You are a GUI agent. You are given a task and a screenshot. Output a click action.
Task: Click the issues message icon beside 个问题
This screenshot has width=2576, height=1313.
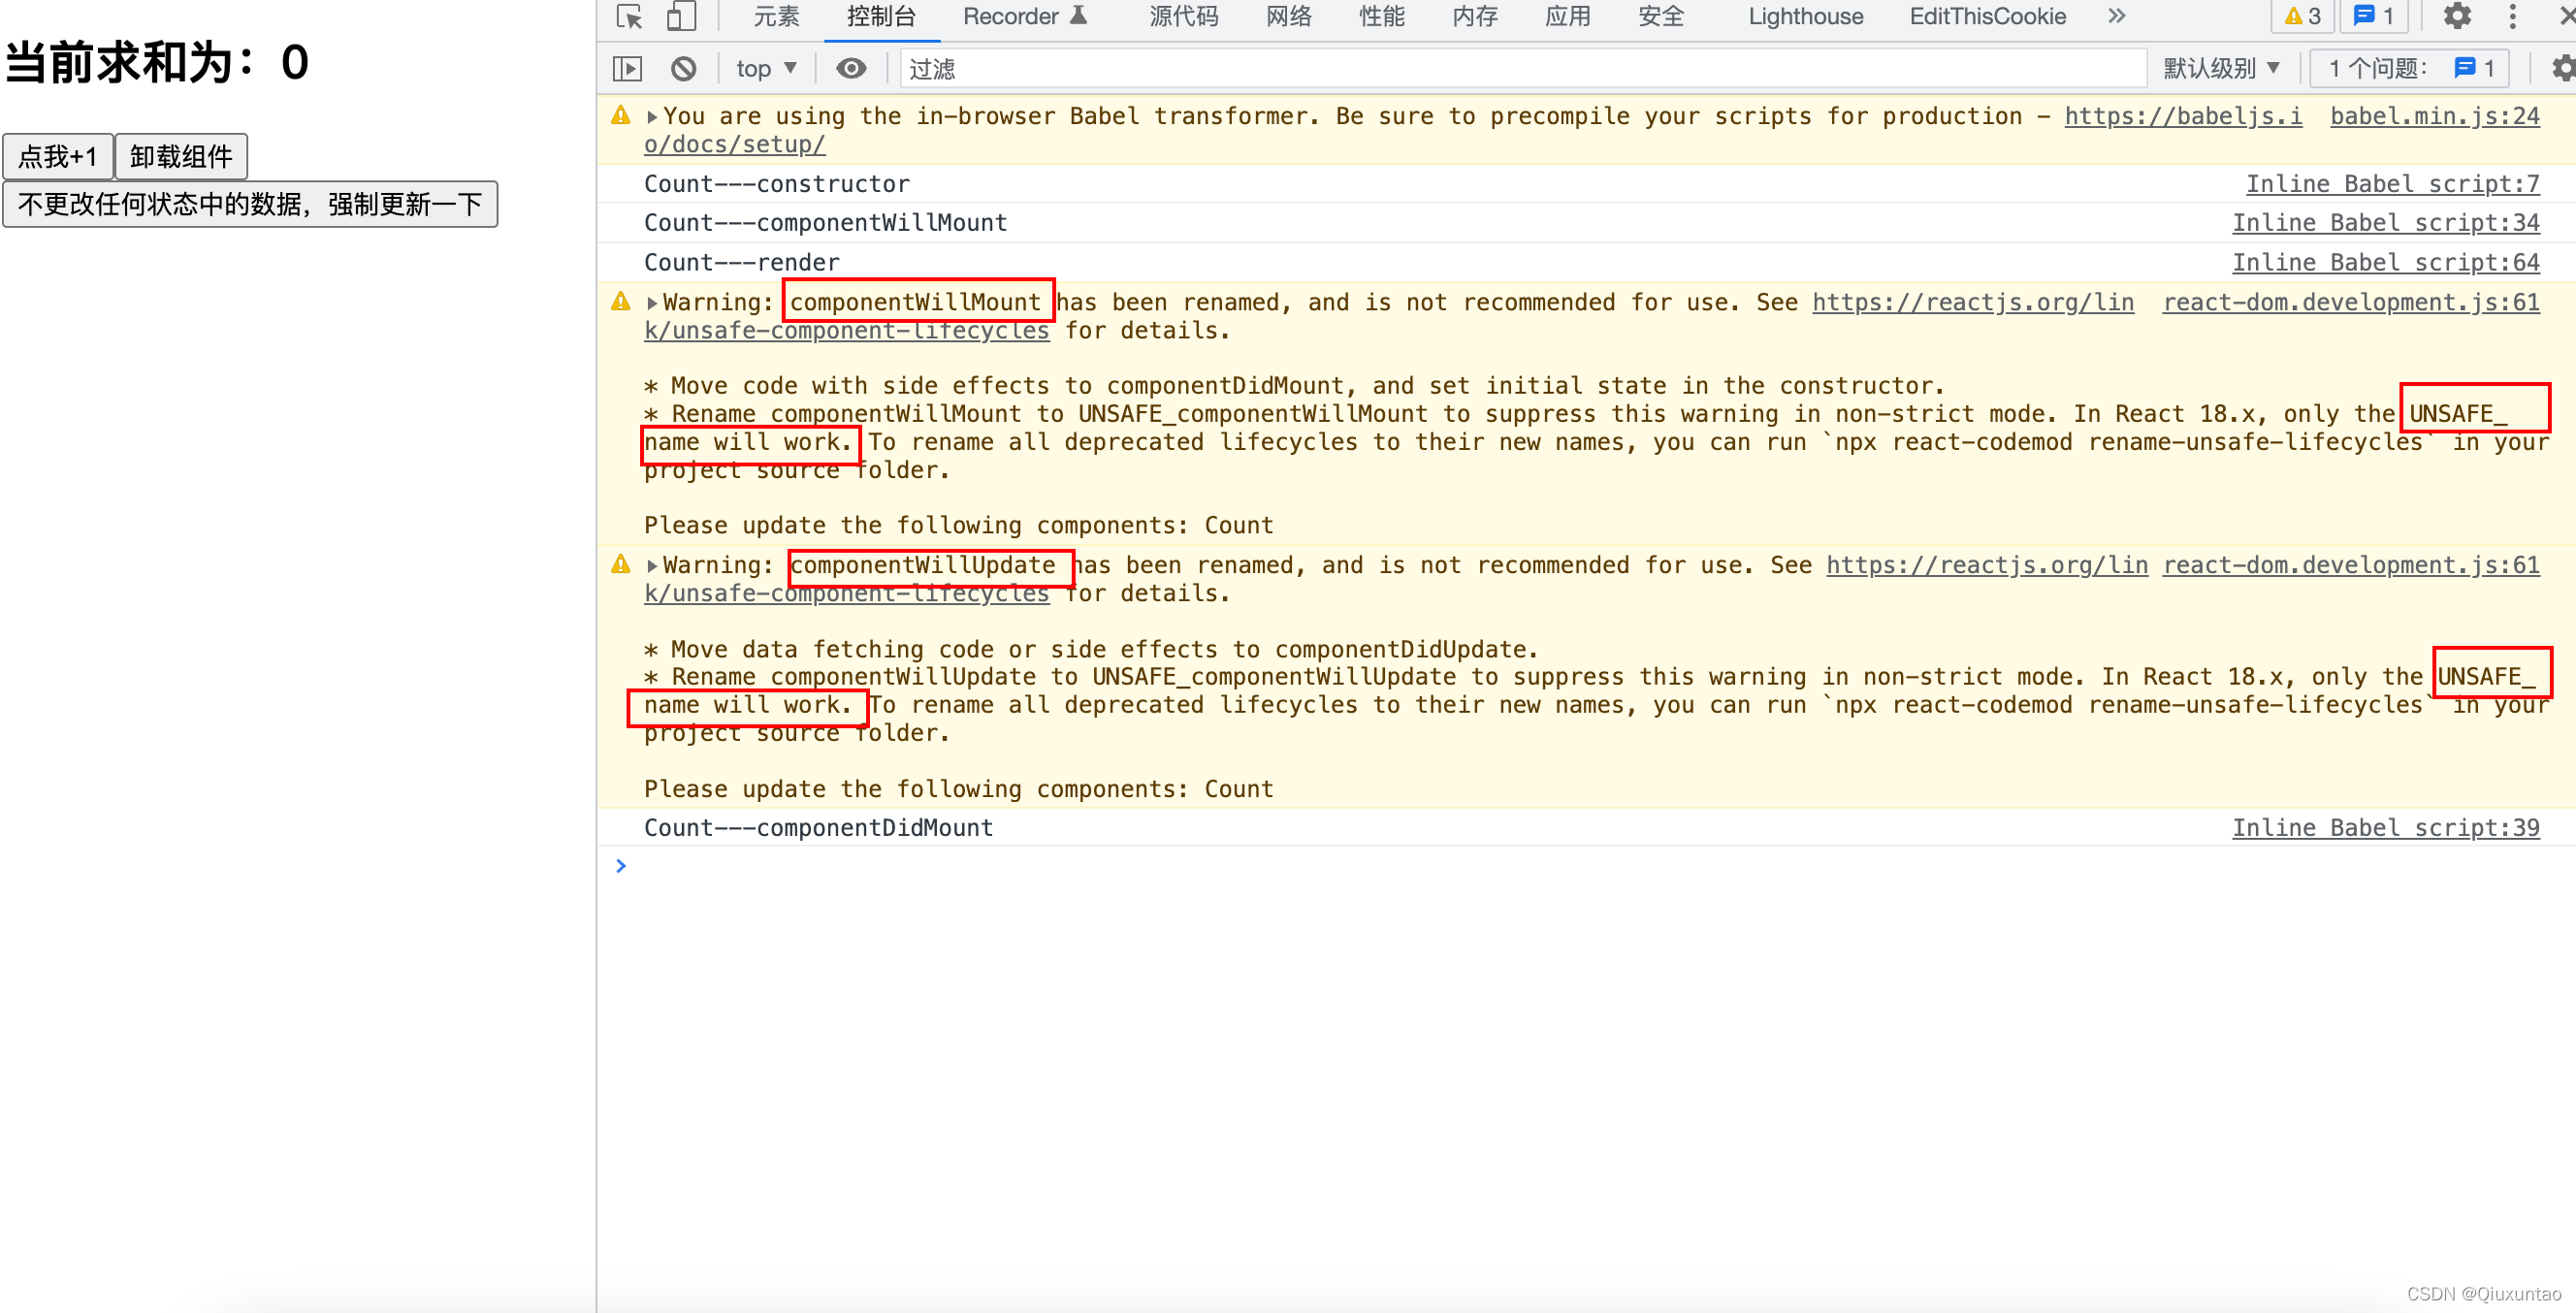coord(2465,68)
